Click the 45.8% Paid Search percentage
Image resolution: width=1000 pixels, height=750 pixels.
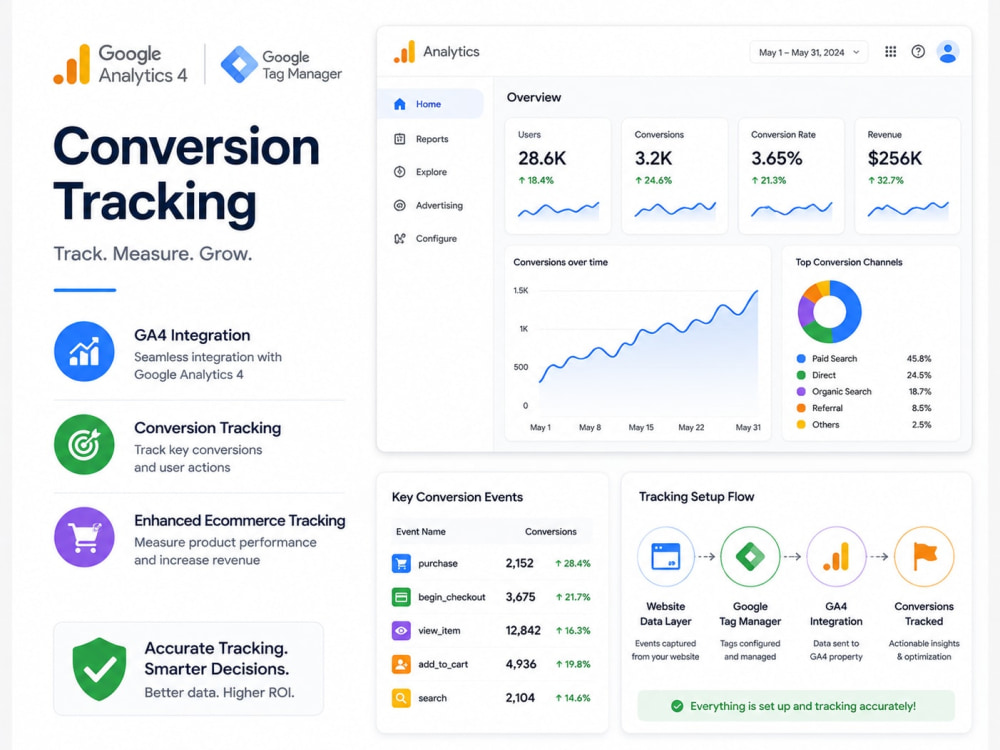tap(919, 358)
